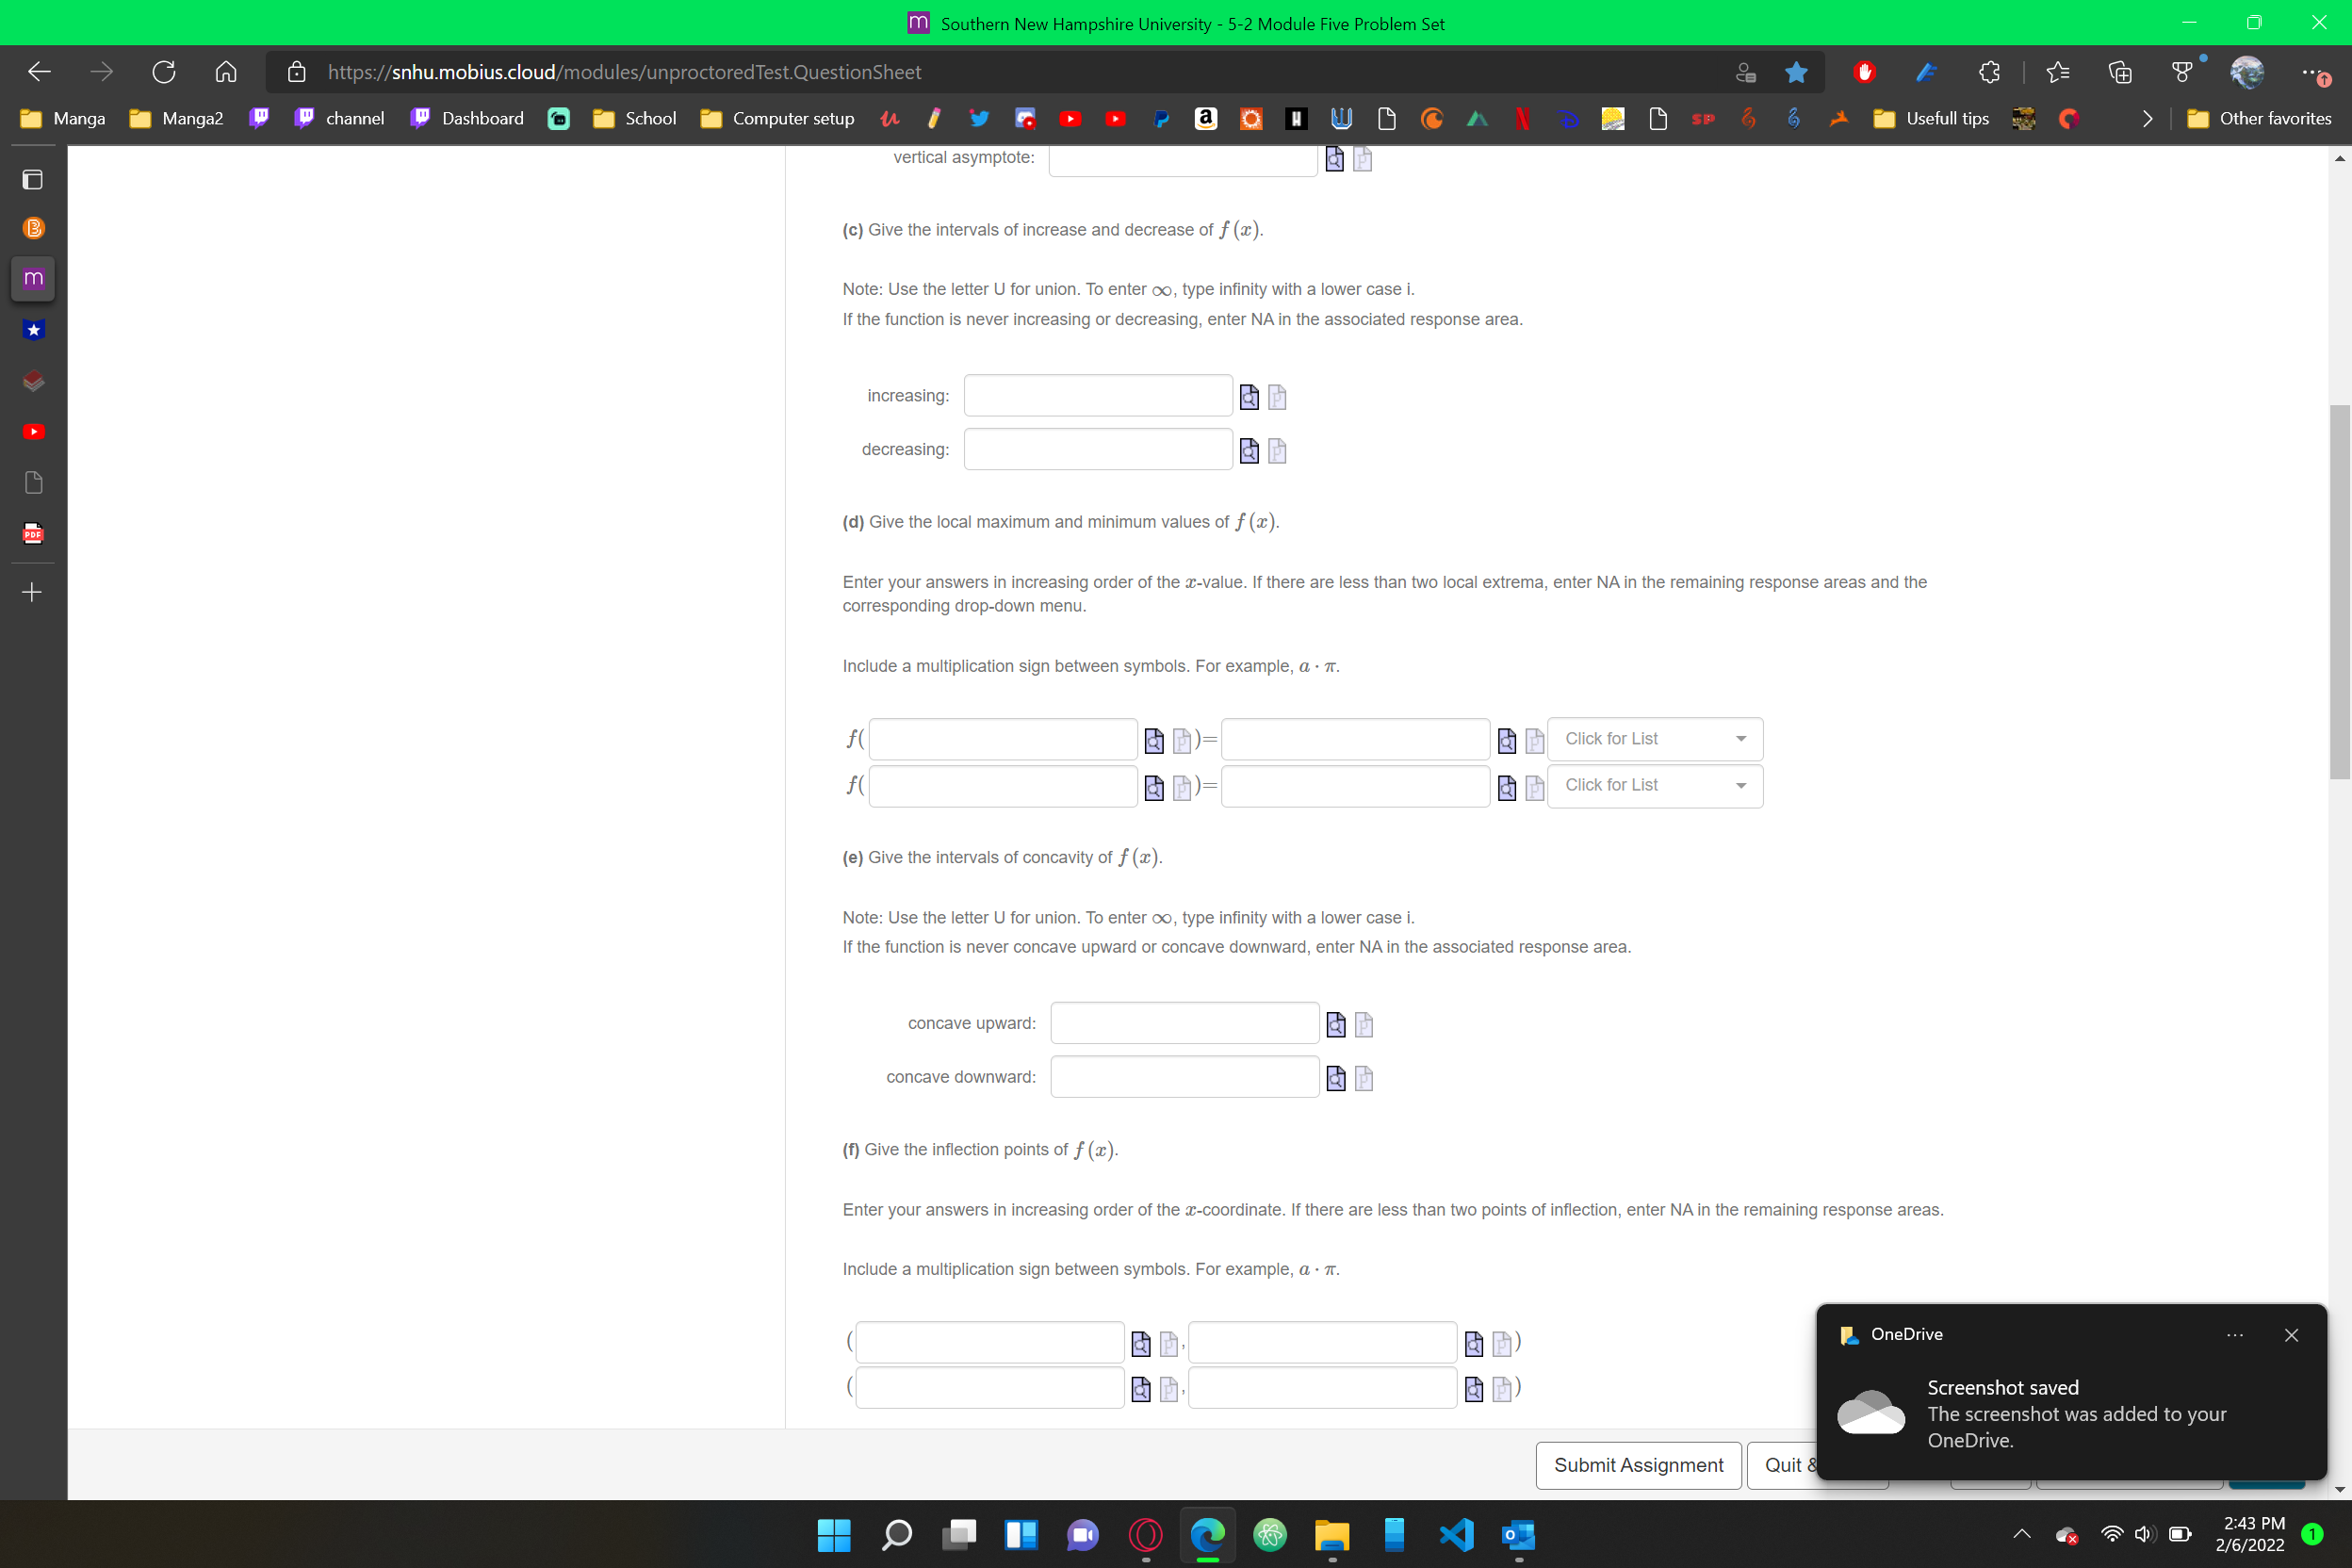Click the favorites star in the address bar
The height and width of the screenshot is (1568, 2352).
[x=1797, y=72]
